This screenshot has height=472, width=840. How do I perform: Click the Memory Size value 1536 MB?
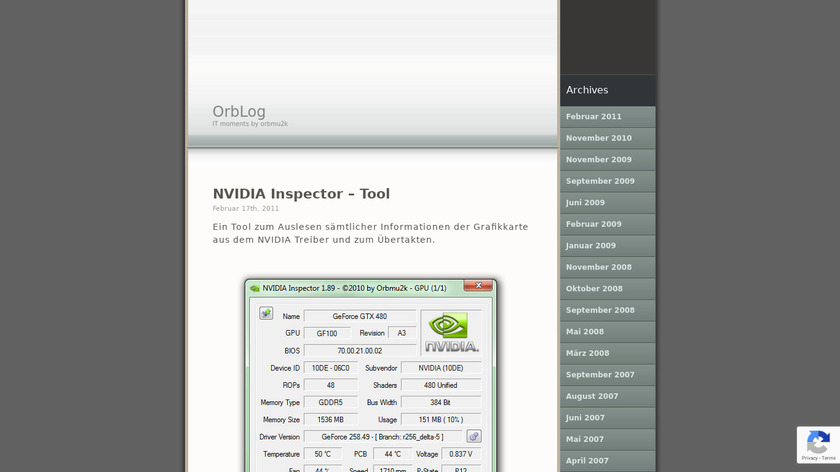331,419
